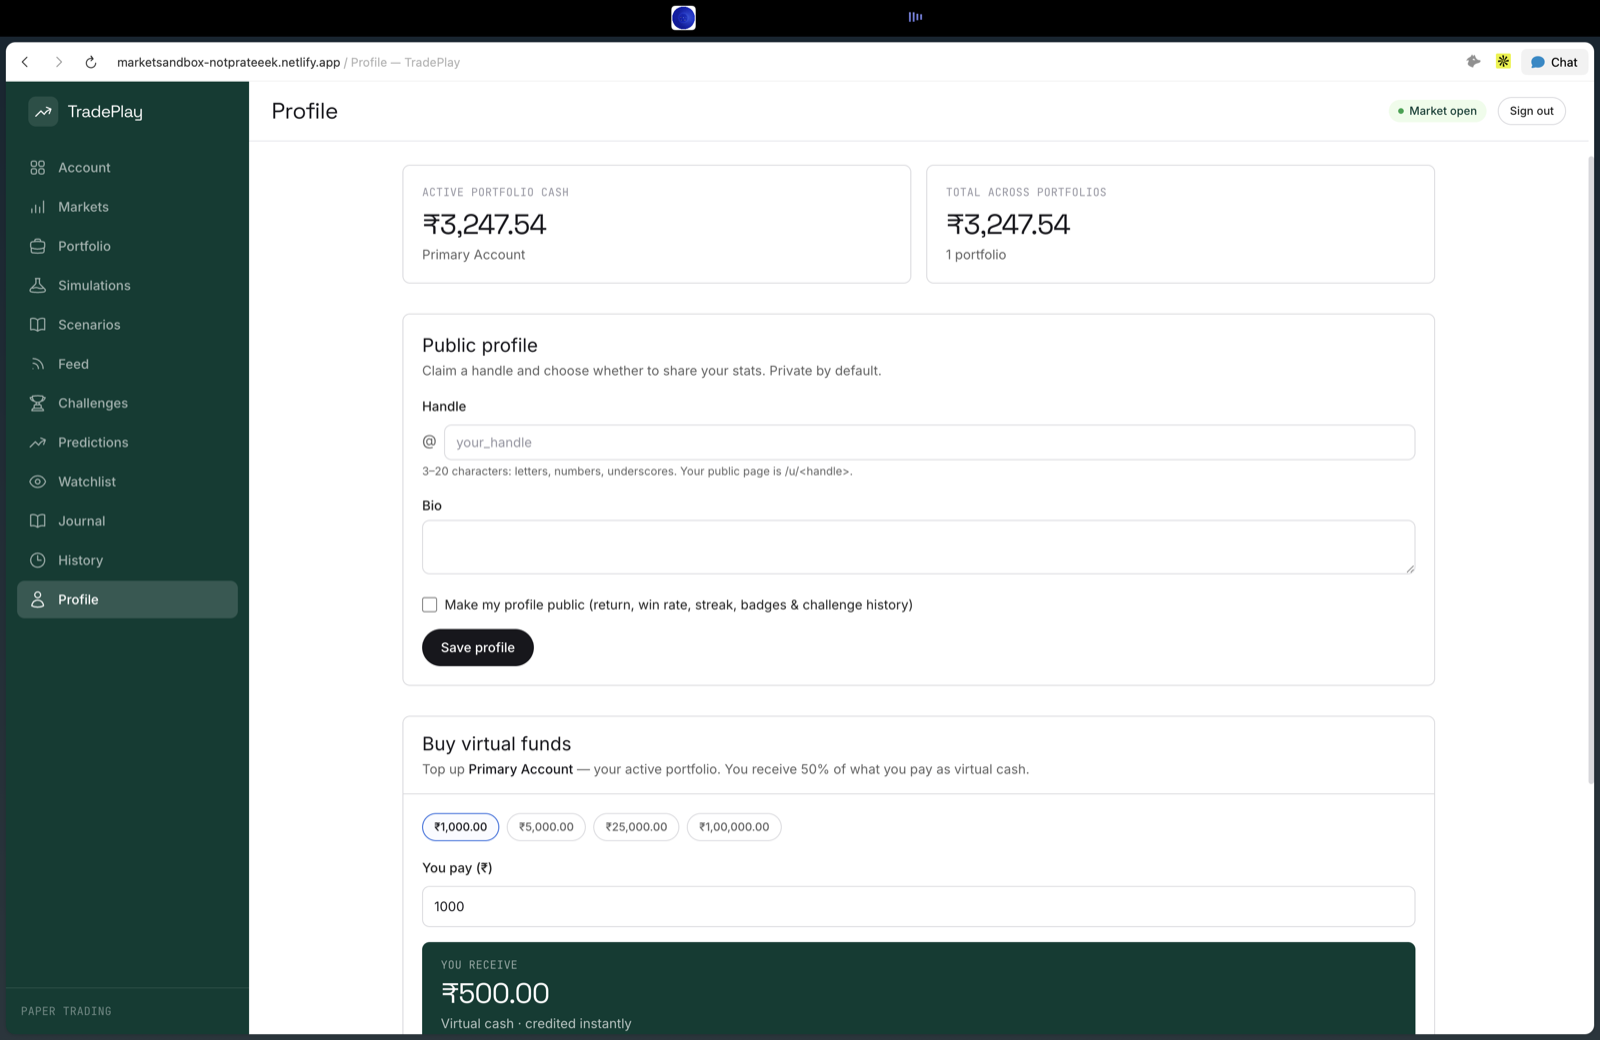Viewport: 1600px width, 1040px height.
Task: Click the audio bars icon in top bar
Action: [915, 17]
